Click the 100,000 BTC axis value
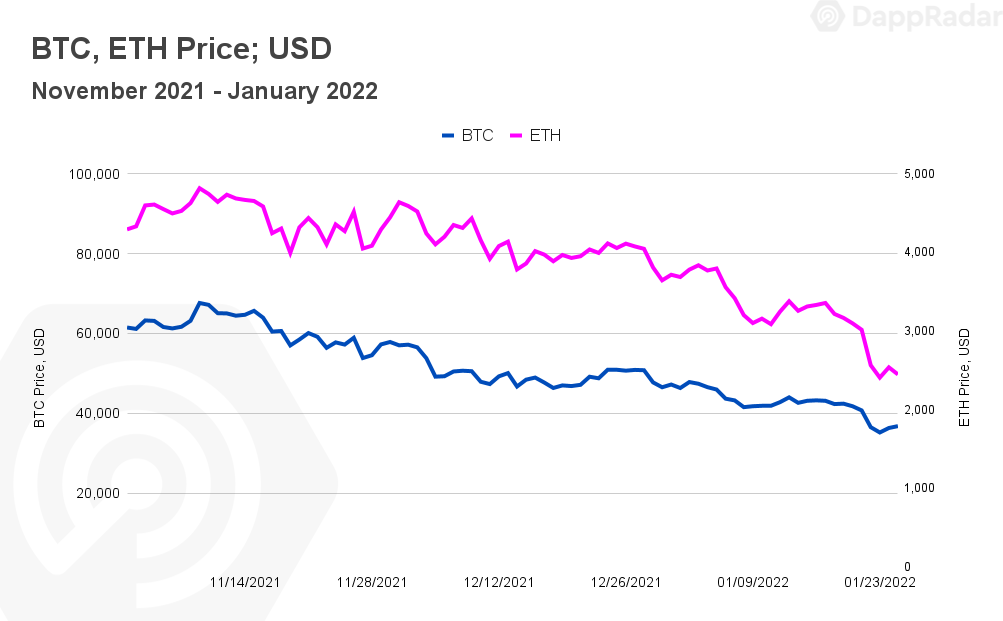 click(94, 174)
